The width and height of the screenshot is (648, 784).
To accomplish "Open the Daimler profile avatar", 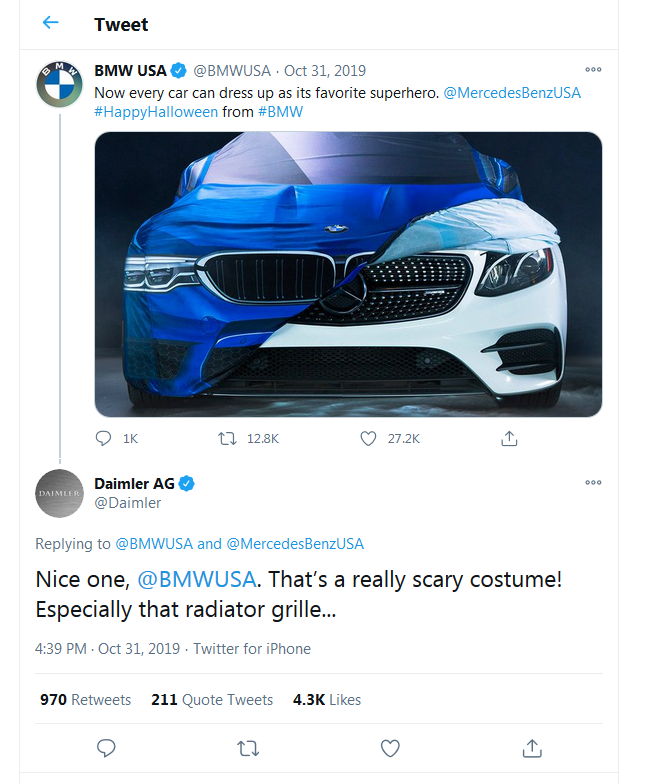I will point(59,493).
